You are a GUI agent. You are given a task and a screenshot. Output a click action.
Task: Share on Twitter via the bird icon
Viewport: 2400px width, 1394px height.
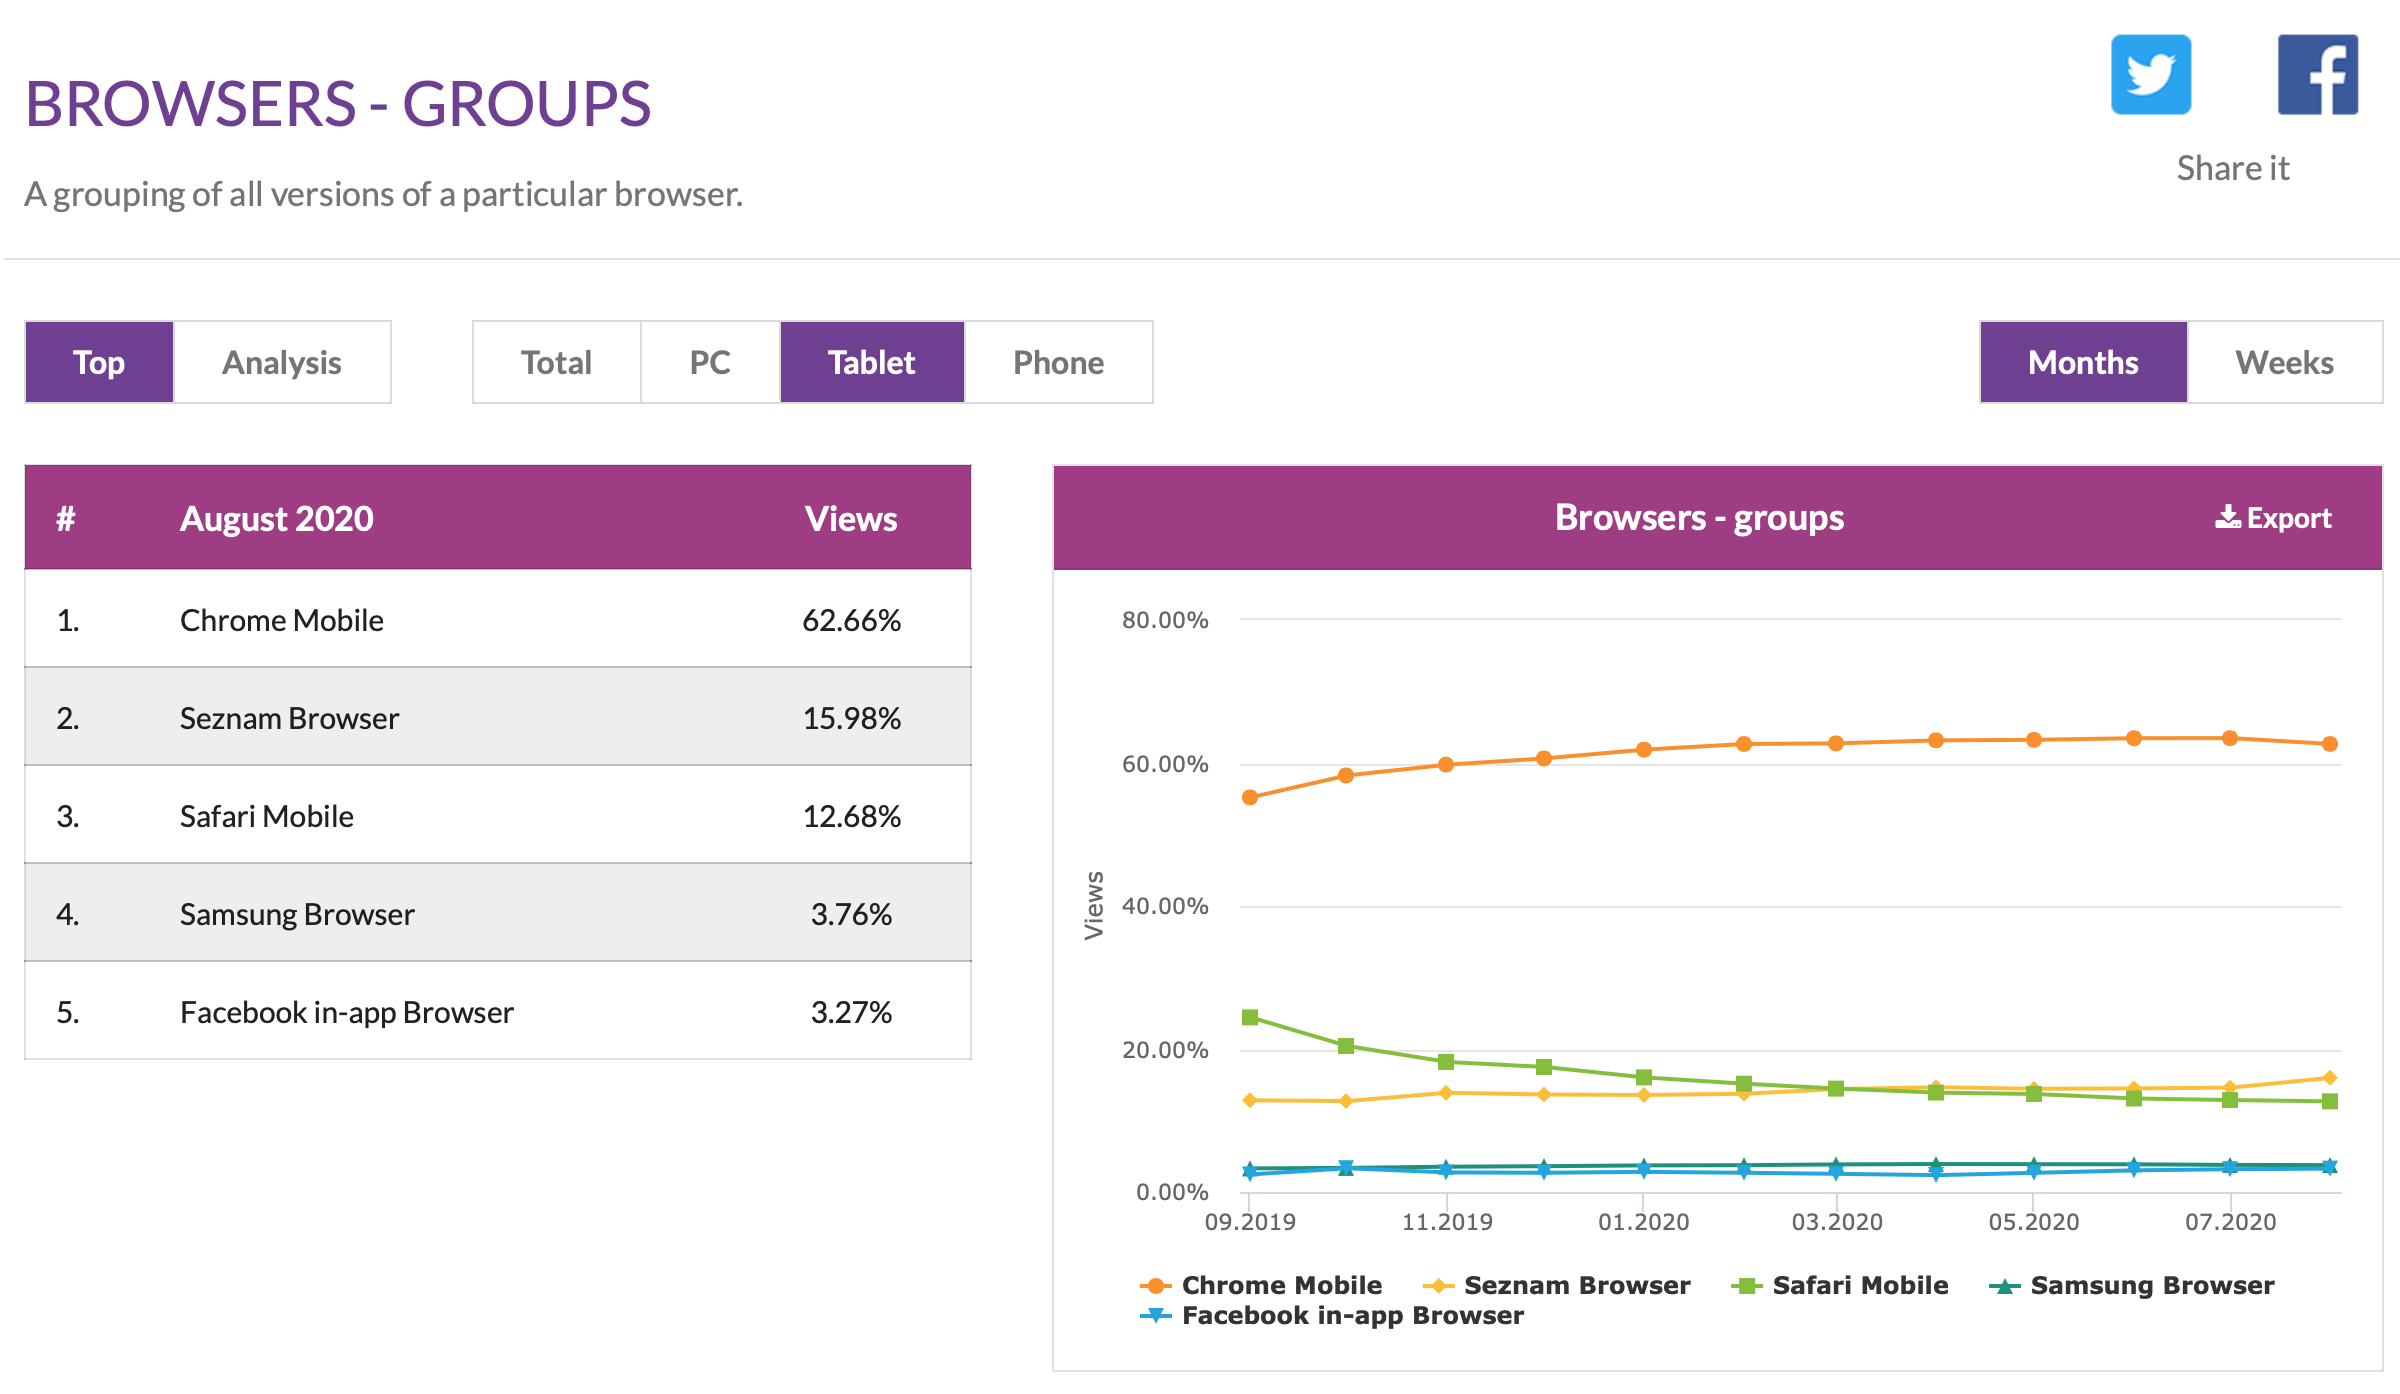point(2150,75)
